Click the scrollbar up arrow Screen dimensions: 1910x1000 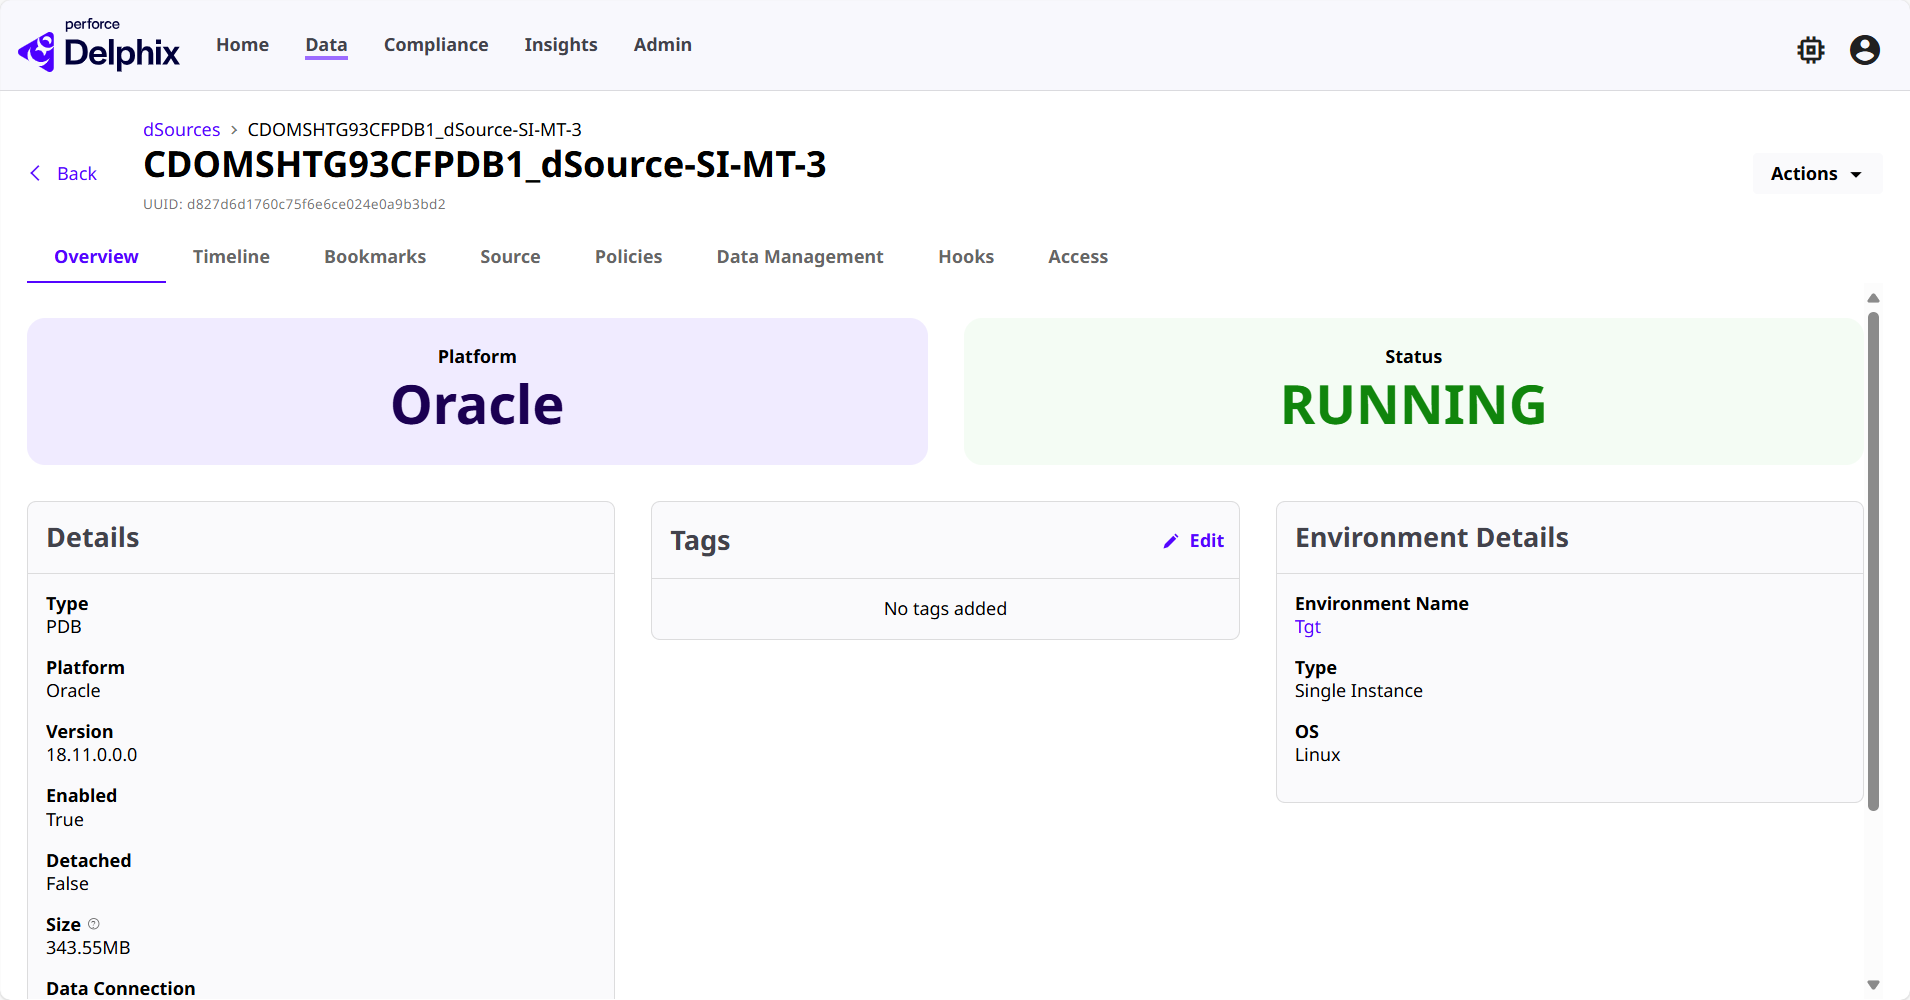coord(1873,298)
